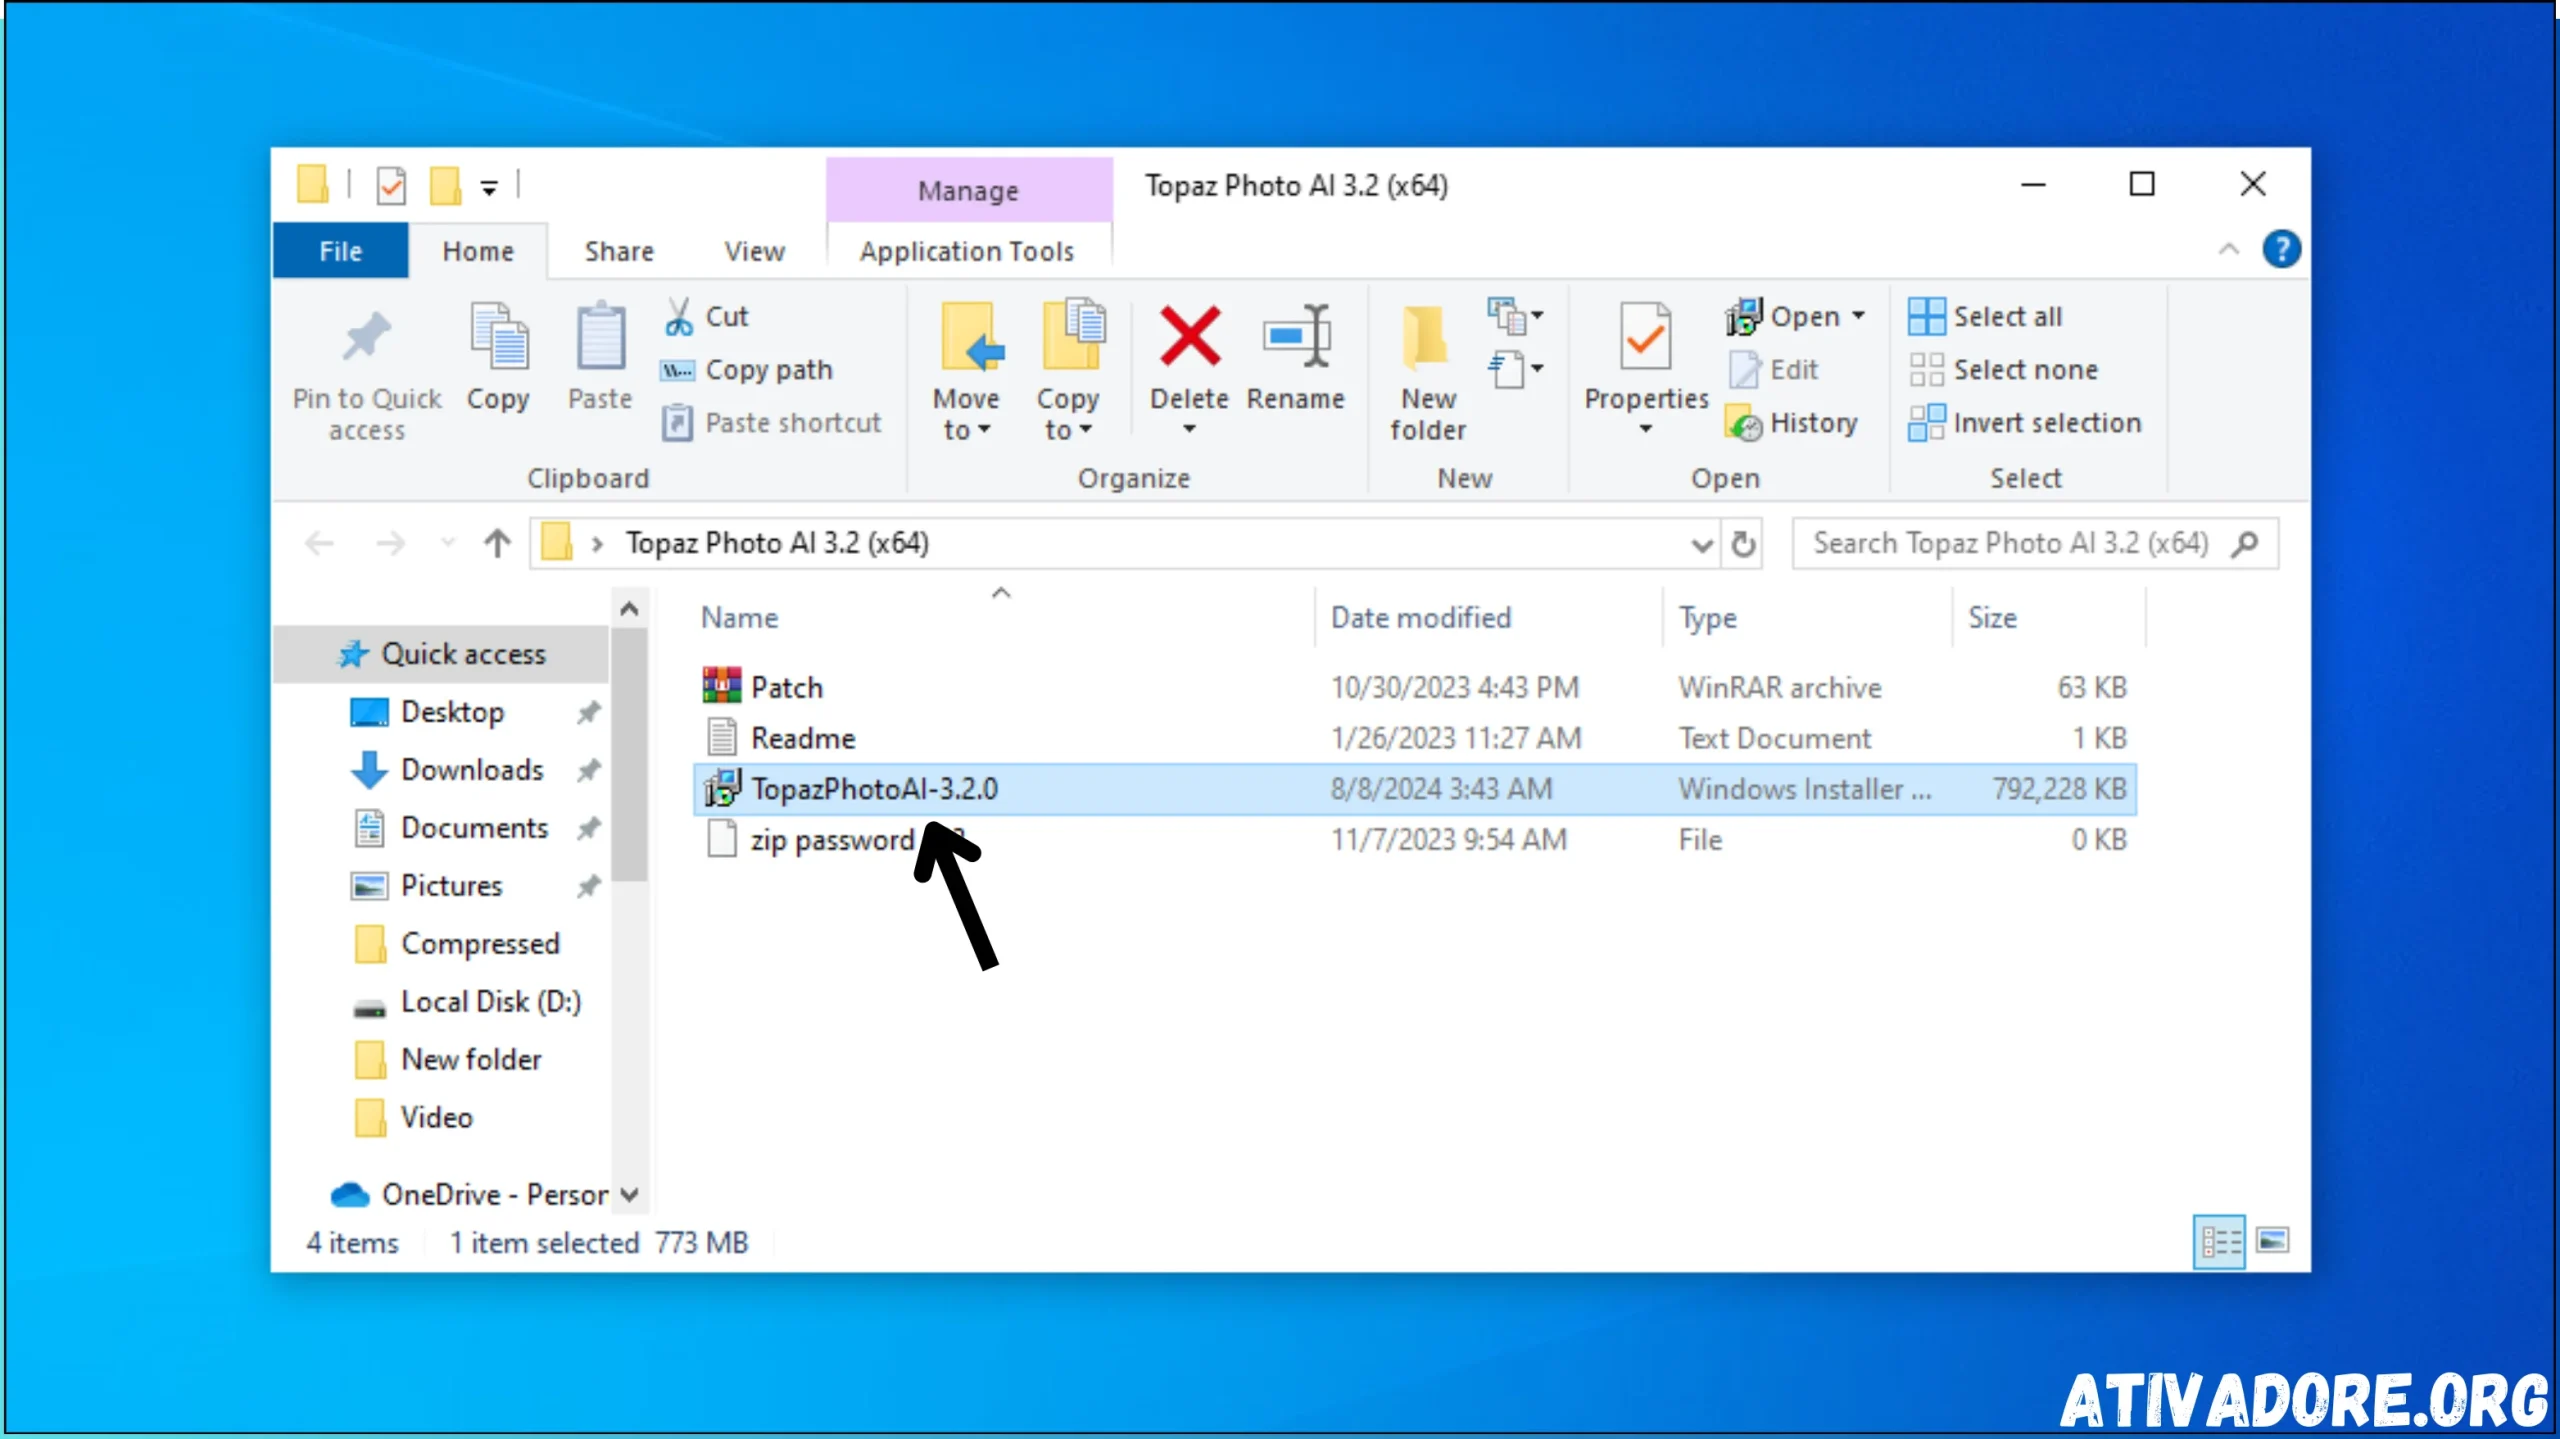Select the zip password file

pos(1414,840)
